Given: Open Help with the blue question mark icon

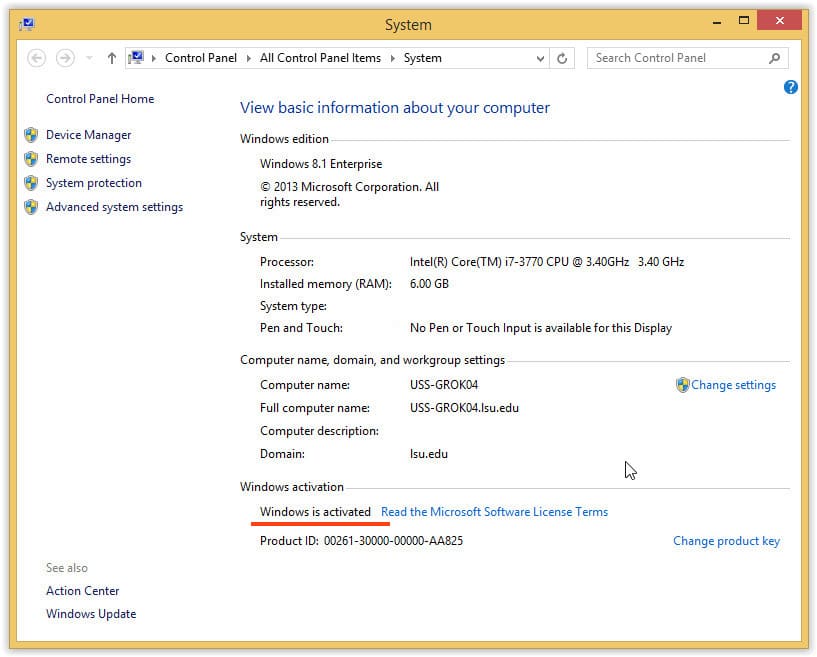Looking at the screenshot, I should pyautogui.click(x=791, y=88).
